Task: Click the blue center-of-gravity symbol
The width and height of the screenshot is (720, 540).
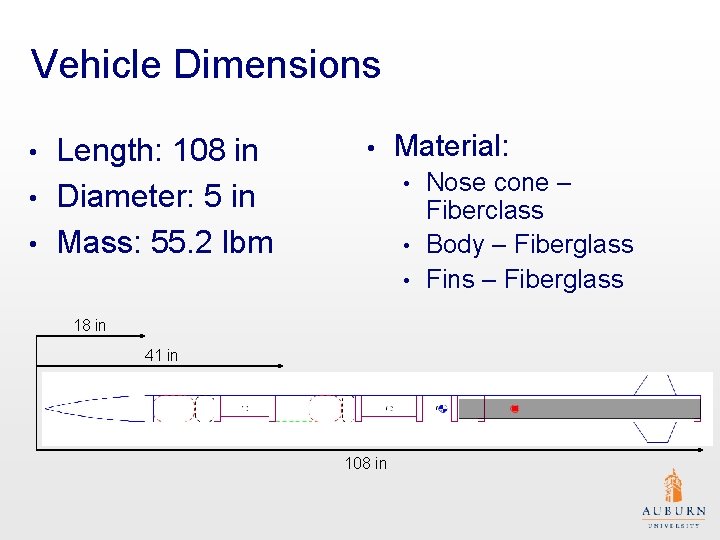Action: (x=441, y=408)
